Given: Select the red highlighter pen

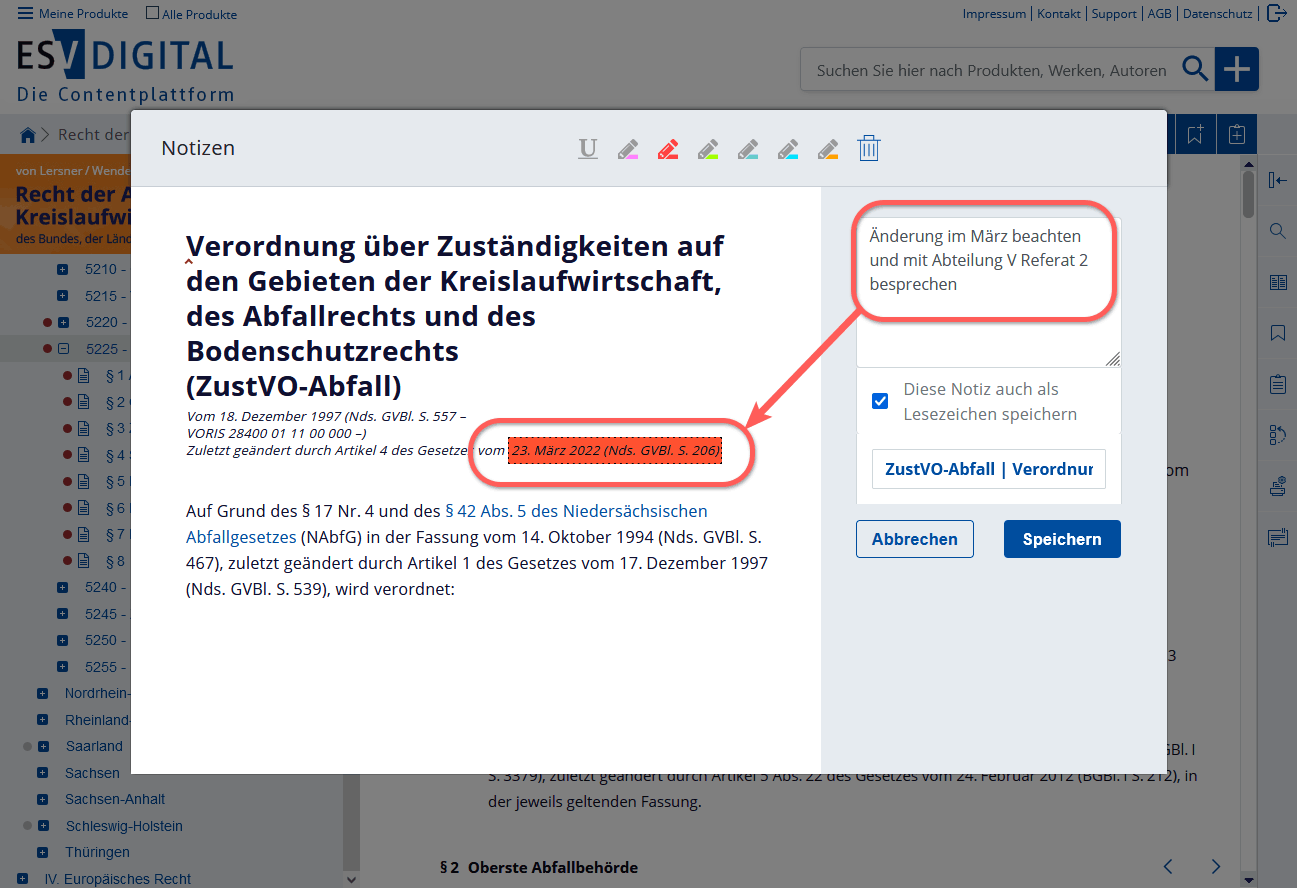Looking at the screenshot, I should [668, 148].
